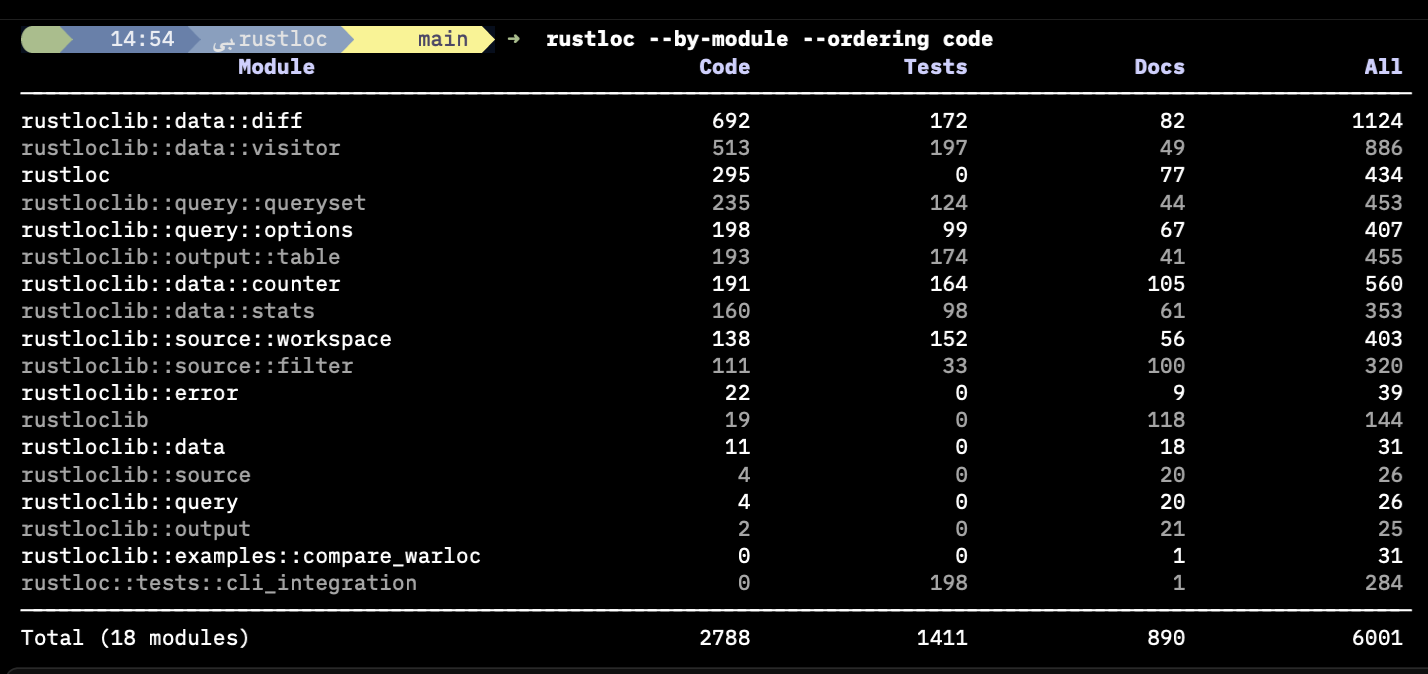Click all value 353 for data::stats

pos(1383,311)
